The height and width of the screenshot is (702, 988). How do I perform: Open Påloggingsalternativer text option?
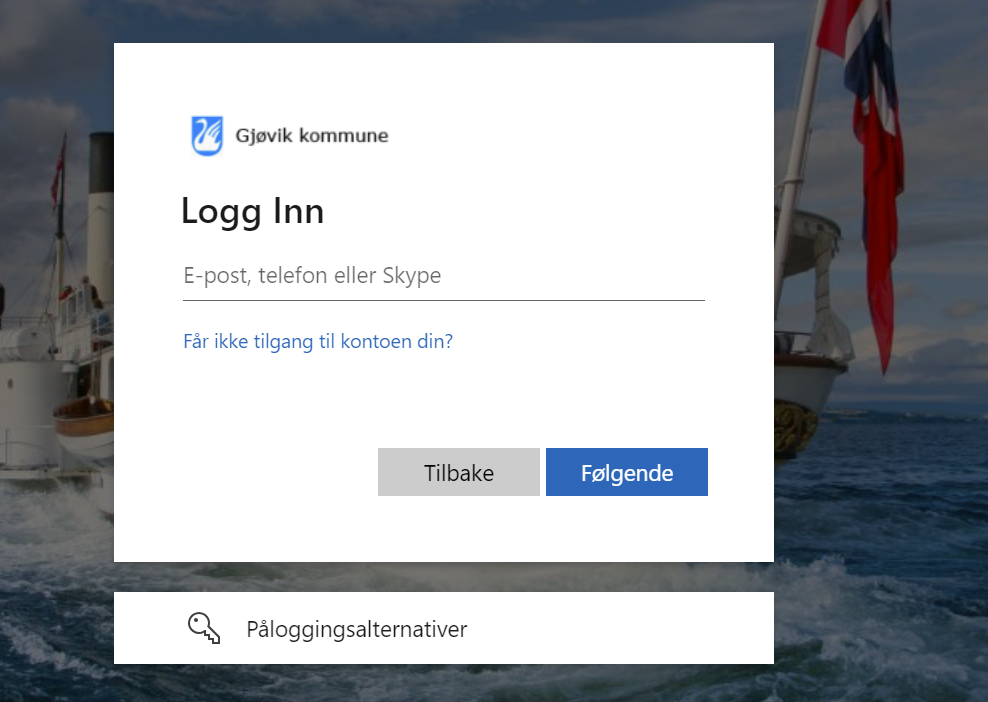tap(356, 629)
